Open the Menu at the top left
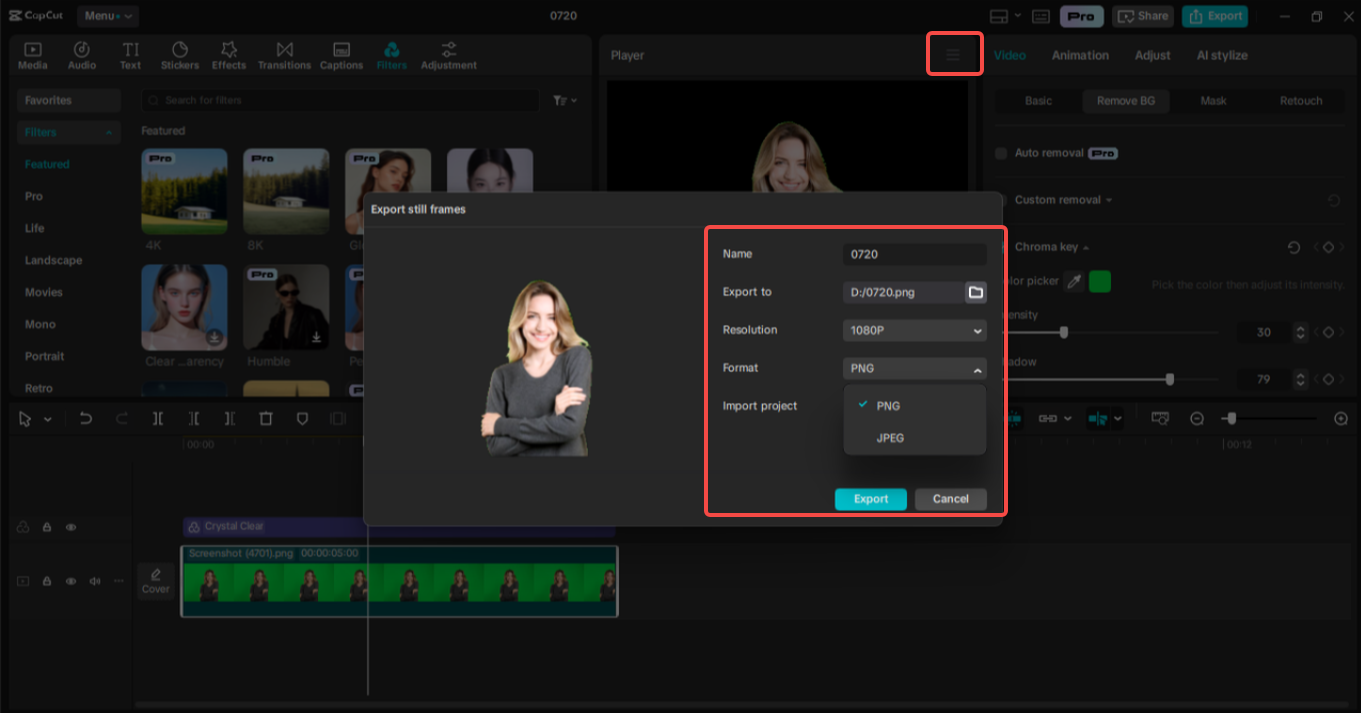The height and width of the screenshot is (713, 1361). (108, 16)
